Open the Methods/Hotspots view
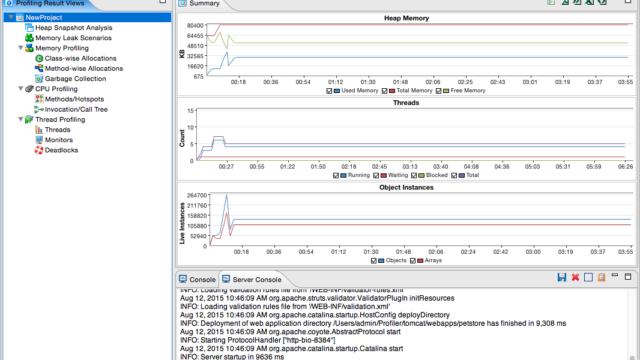This screenshot has height=360, width=640. [74, 99]
